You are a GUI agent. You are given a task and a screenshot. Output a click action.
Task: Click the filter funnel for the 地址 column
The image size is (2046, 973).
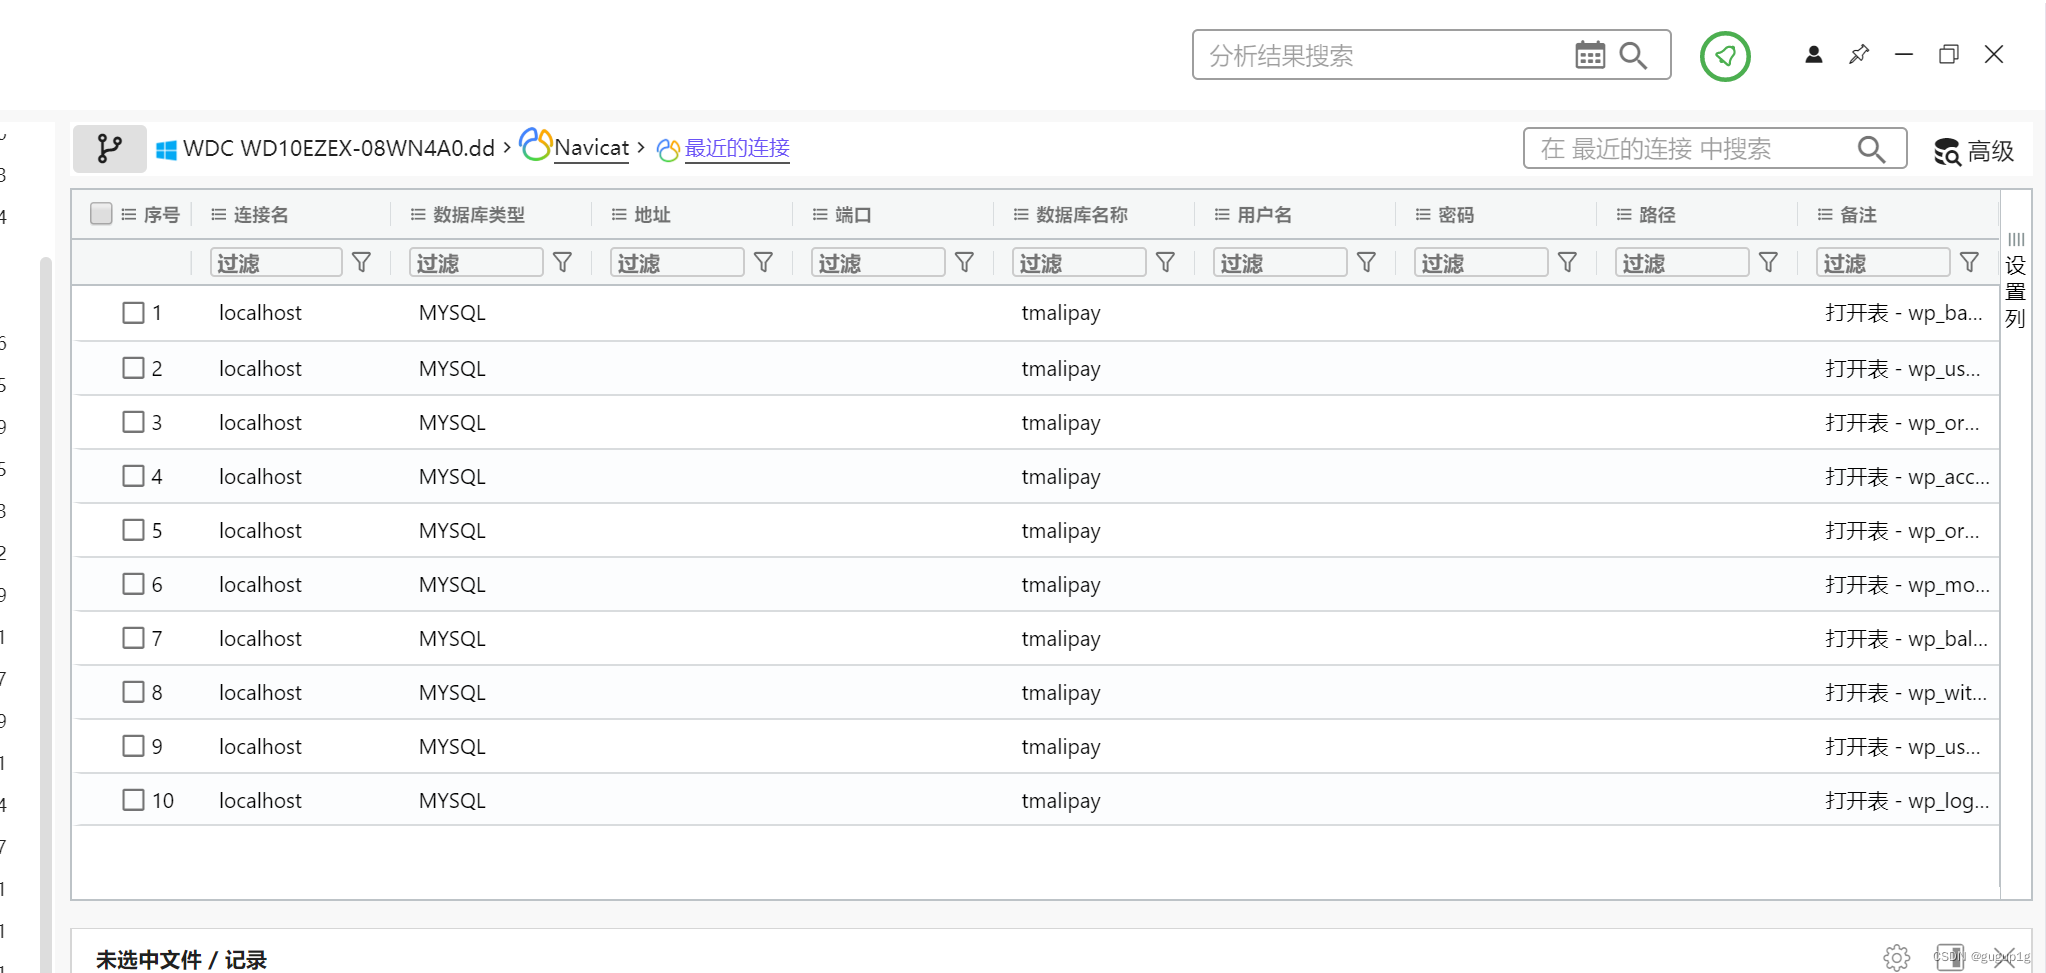click(764, 262)
